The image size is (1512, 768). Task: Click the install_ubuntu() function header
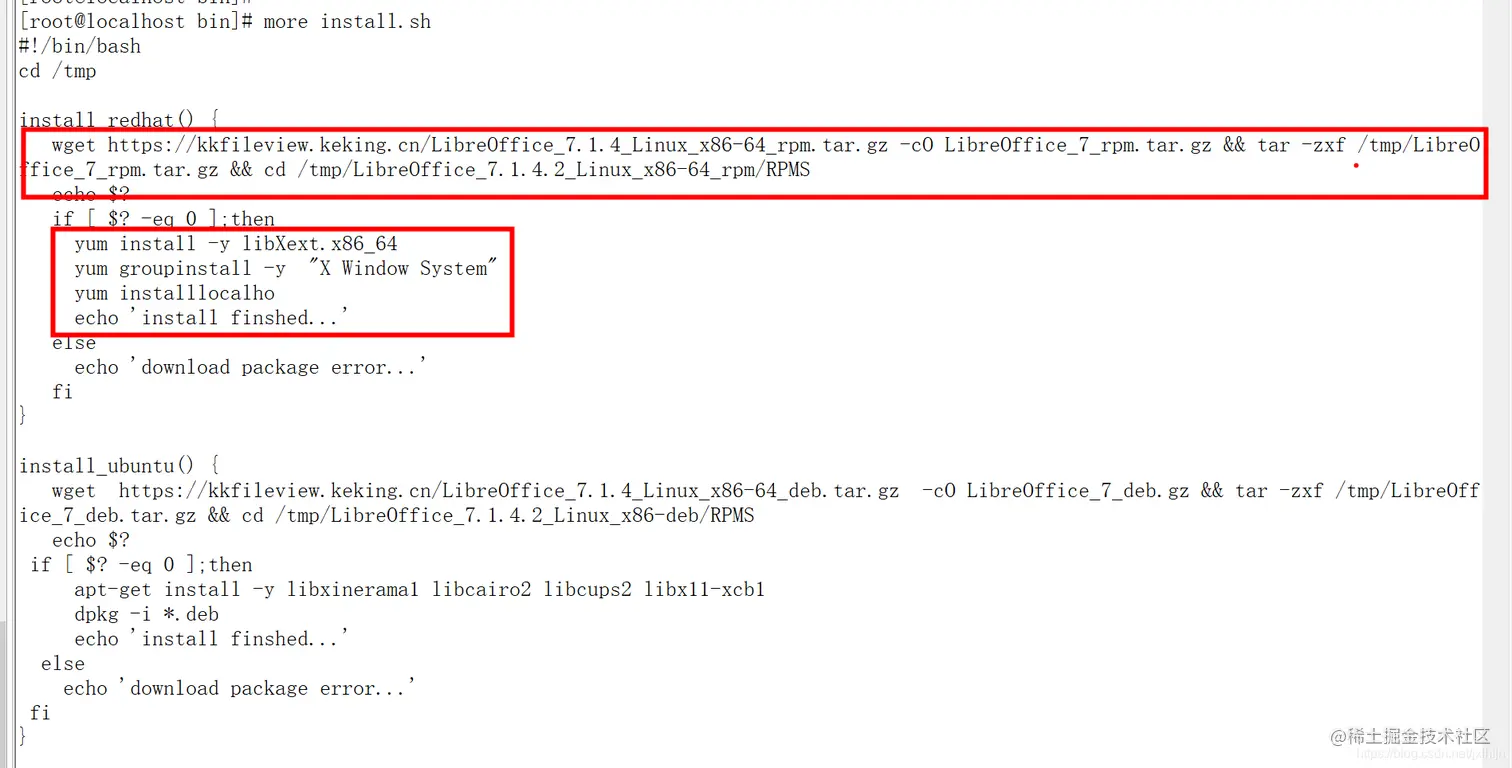pyautogui.click(x=119, y=466)
